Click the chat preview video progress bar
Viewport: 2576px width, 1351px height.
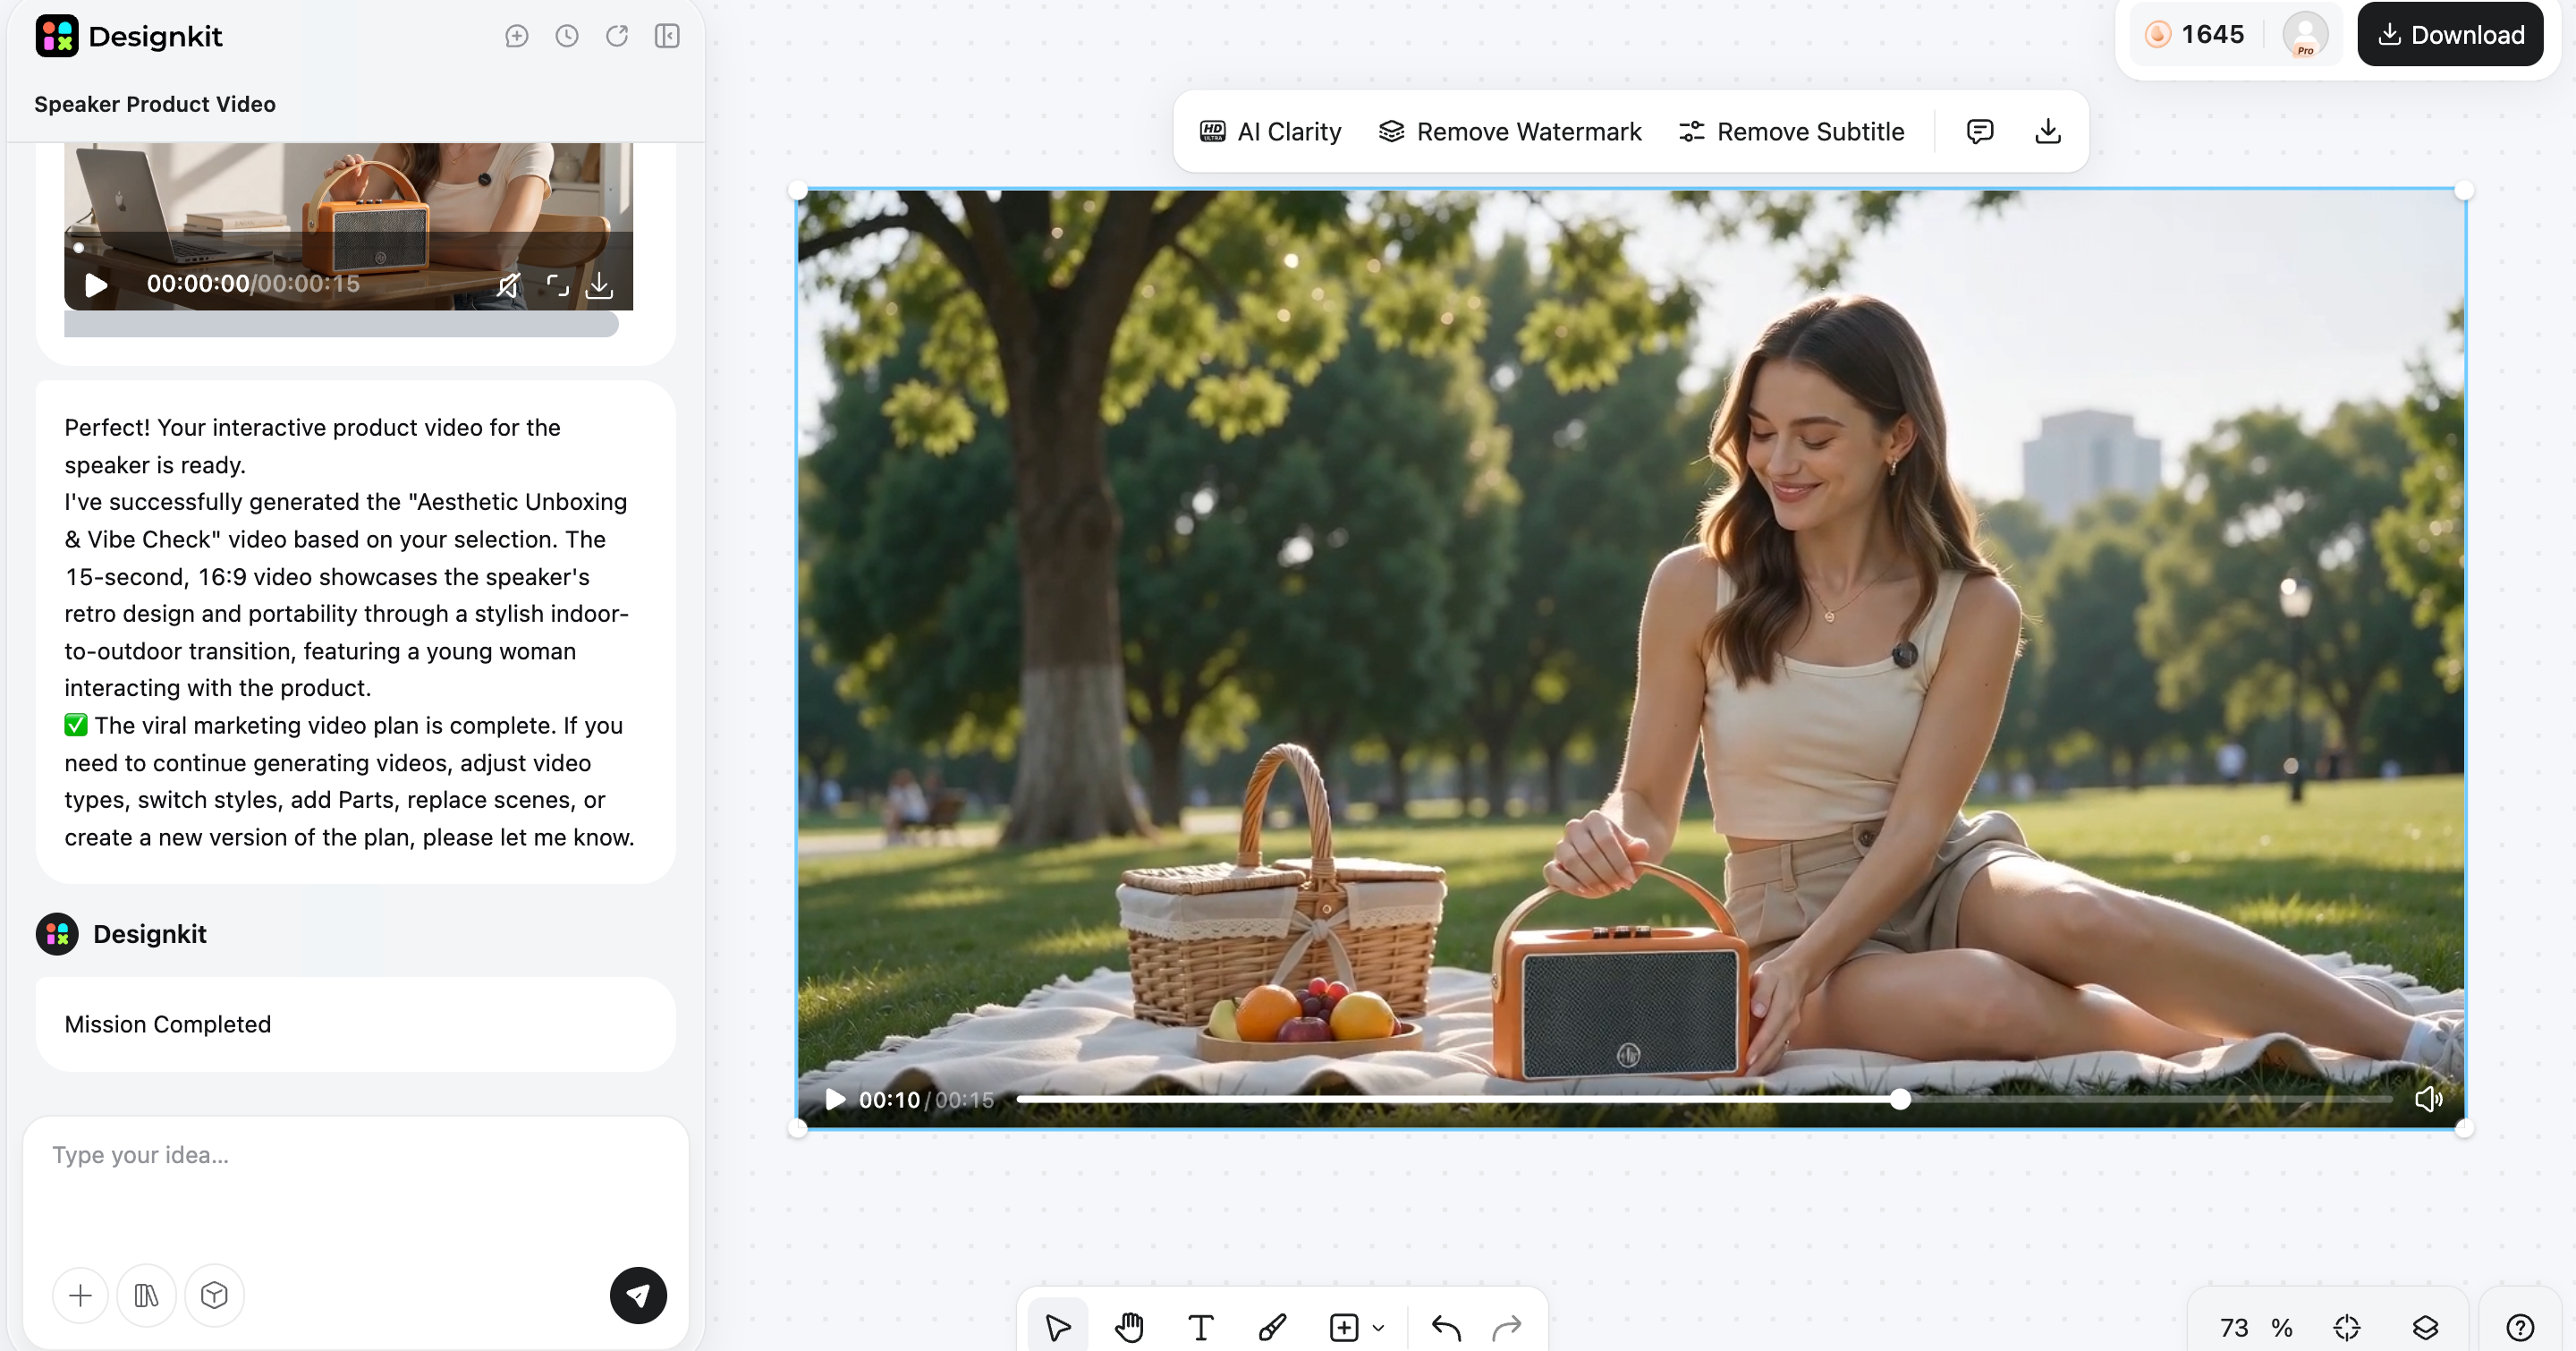pos(348,247)
